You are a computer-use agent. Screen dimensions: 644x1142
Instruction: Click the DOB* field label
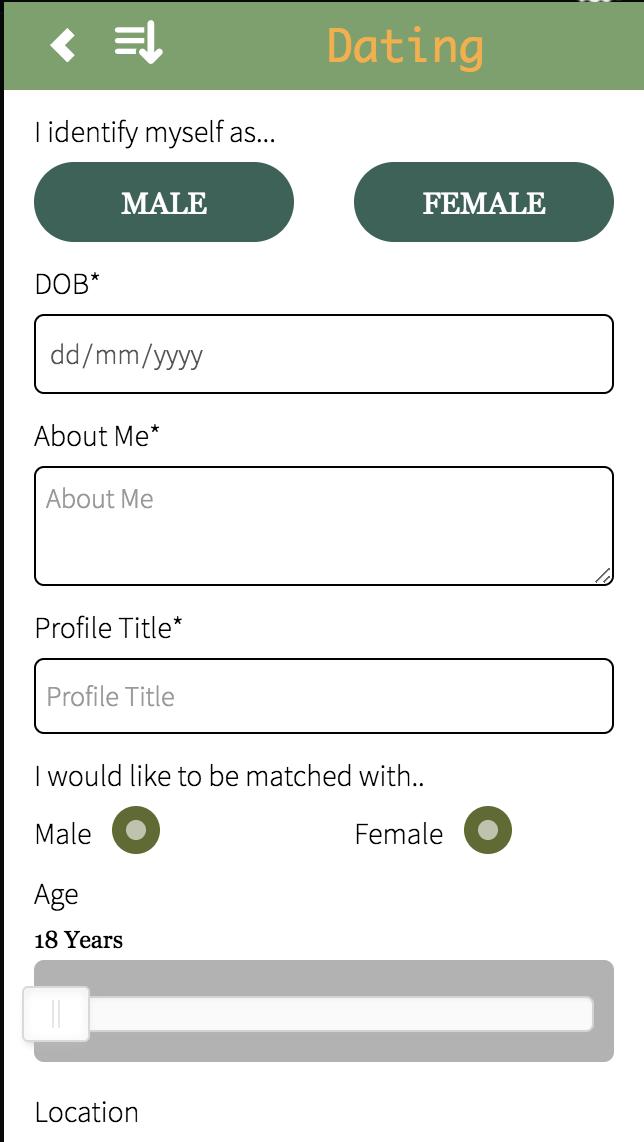68,284
